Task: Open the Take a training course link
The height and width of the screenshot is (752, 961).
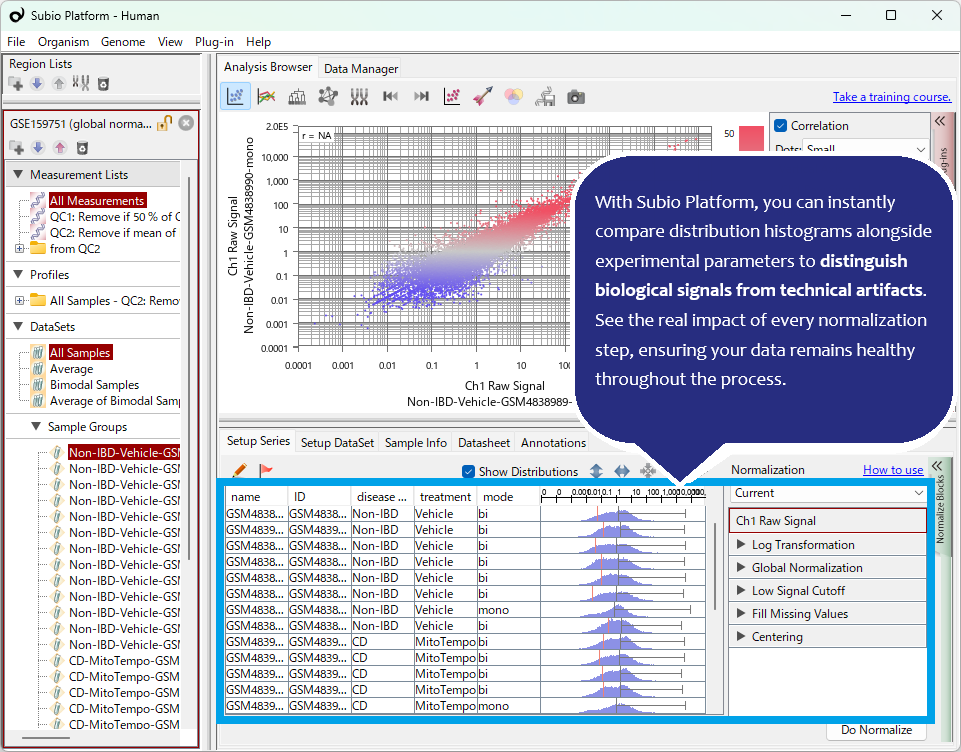Action: [x=891, y=96]
